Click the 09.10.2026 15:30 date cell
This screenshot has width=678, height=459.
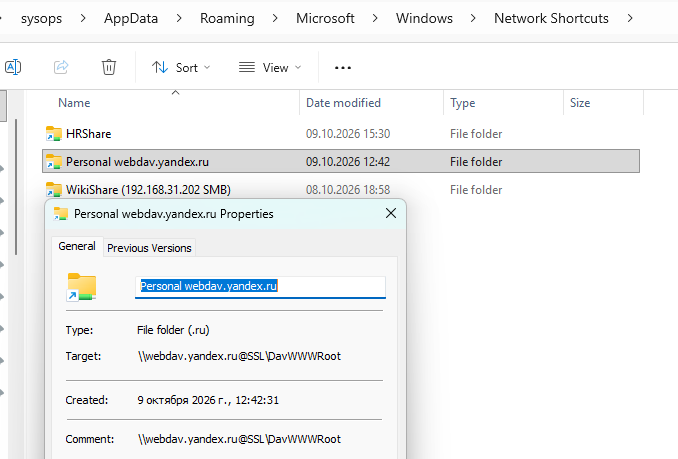(x=348, y=134)
